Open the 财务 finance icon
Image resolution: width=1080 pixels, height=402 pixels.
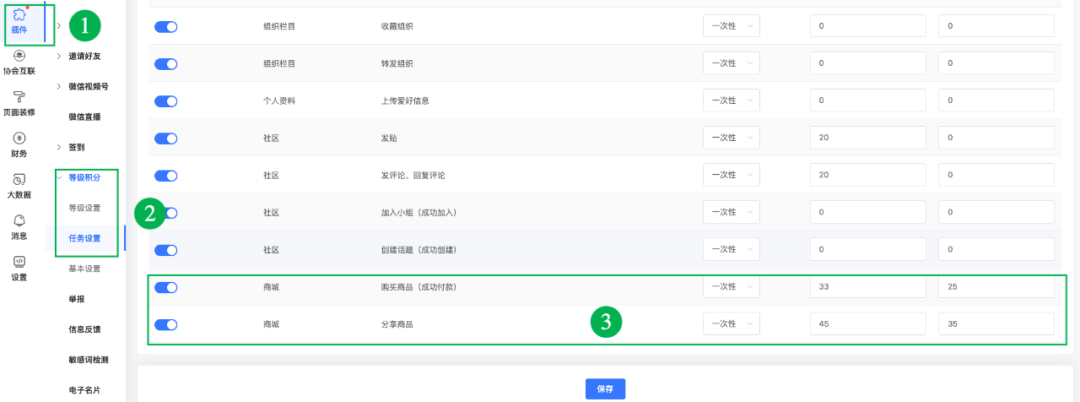pos(19,138)
